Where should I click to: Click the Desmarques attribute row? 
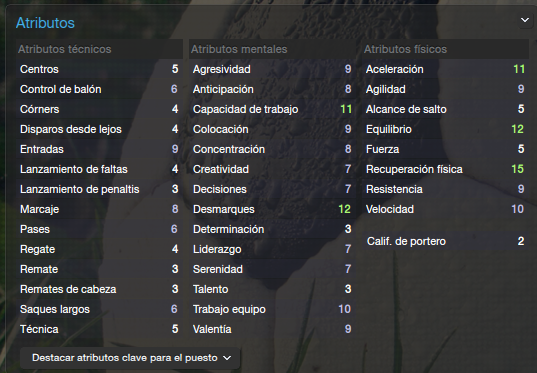click(x=272, y=209)
